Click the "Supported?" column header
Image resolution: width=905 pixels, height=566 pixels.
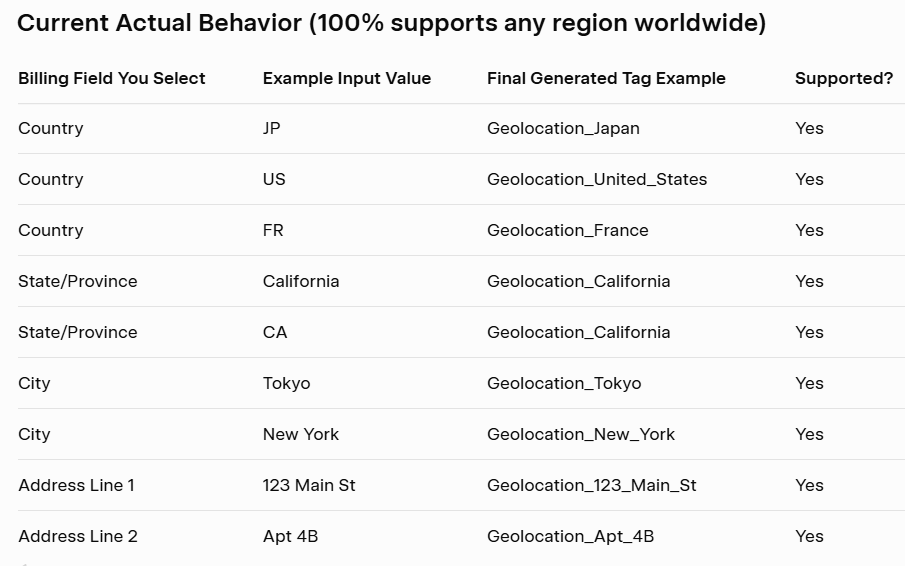click(x=844, y=78)
